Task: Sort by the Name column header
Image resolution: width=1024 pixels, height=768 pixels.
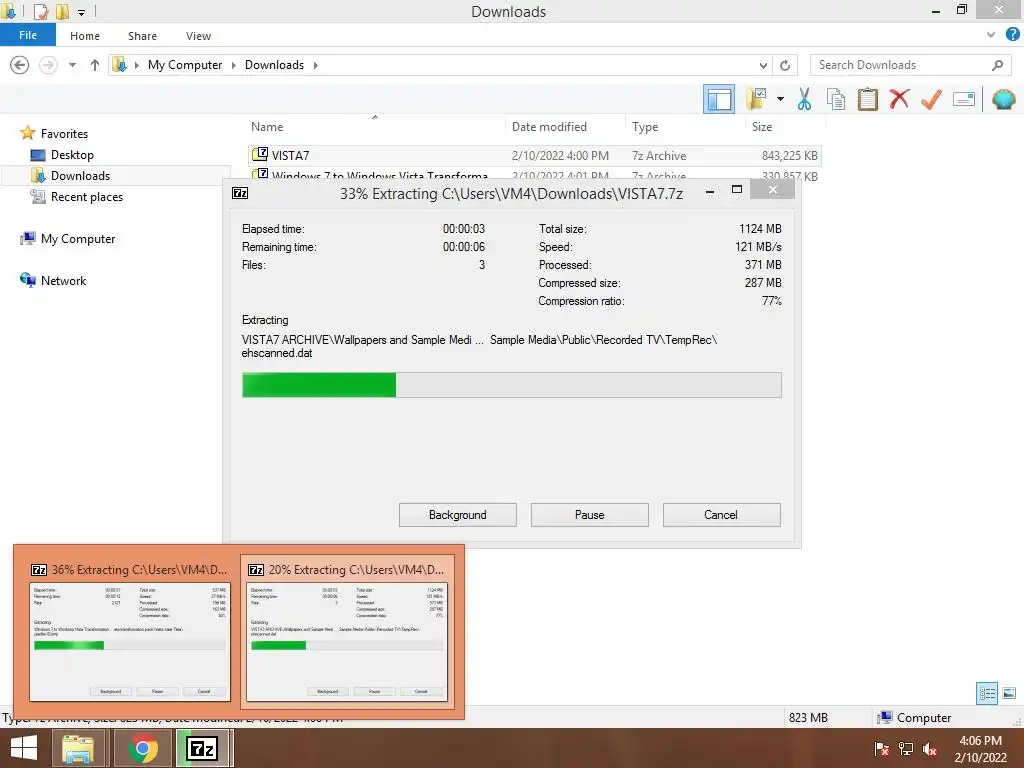Action: pyautogui.click(x=375, y=127)
